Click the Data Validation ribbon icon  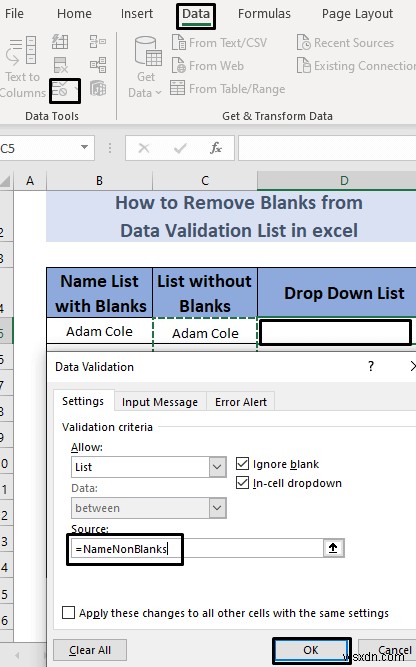60,89
